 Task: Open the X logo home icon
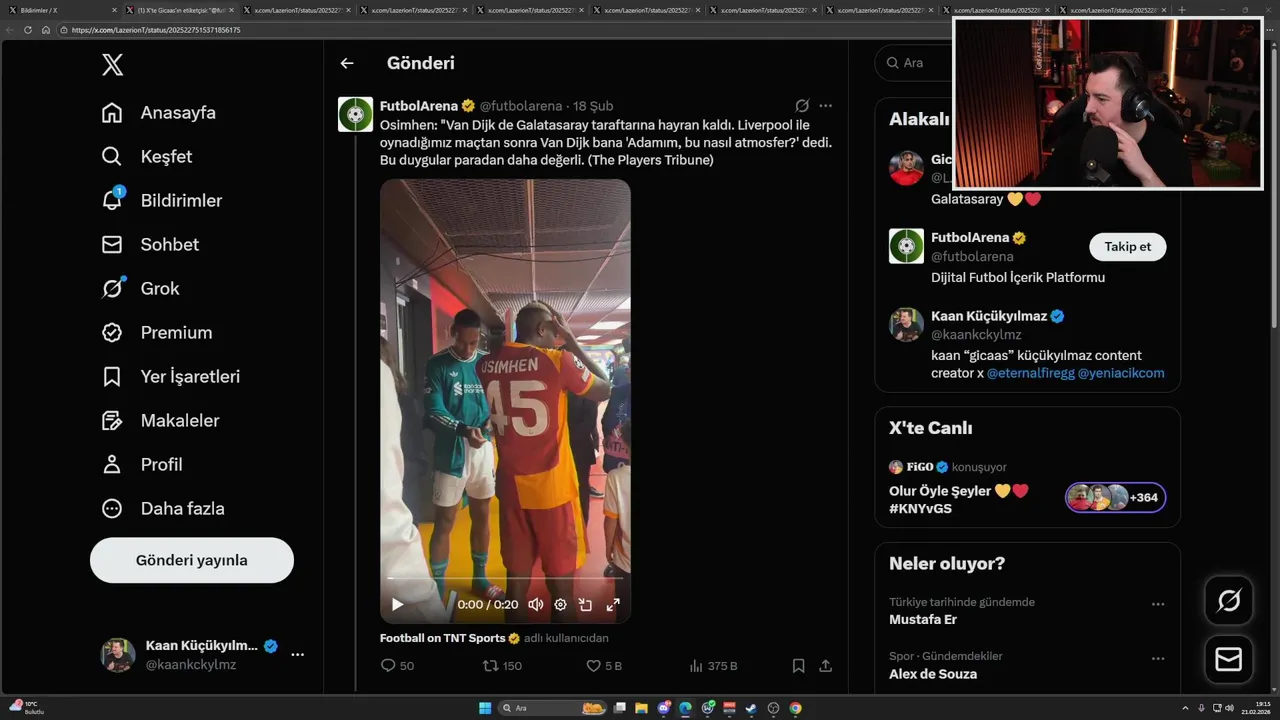[113, 65]
